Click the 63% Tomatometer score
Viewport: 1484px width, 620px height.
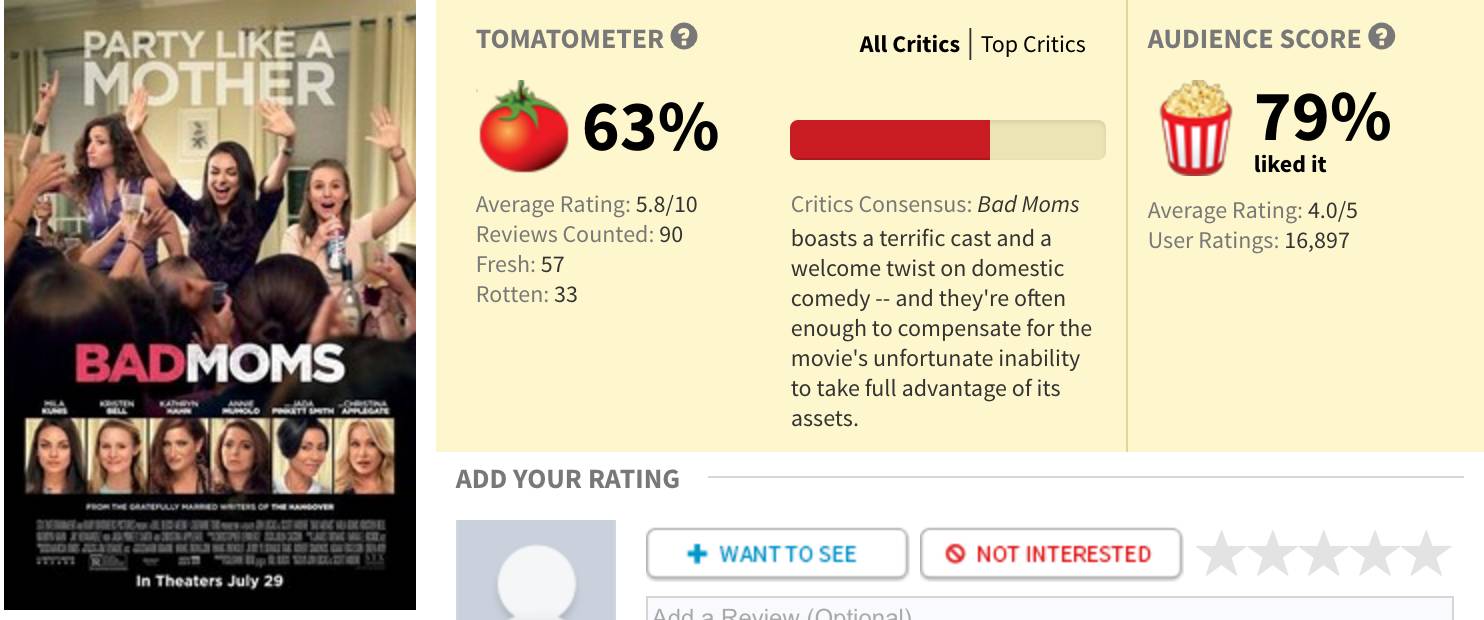pyautogui.click(x=650, y=128)
